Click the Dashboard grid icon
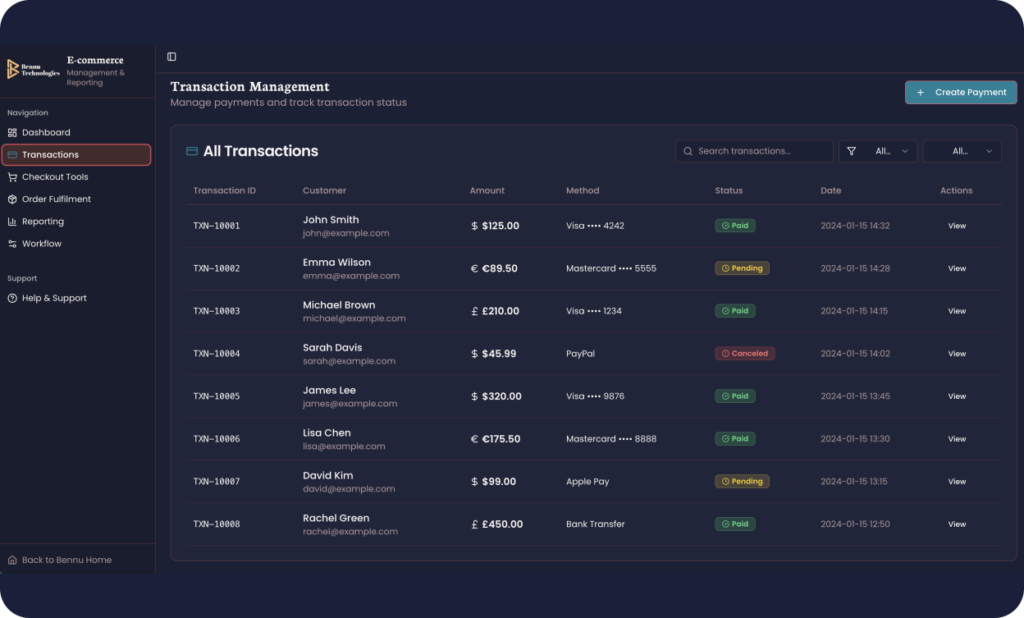The image size is (1024, 618). [12, 133]
